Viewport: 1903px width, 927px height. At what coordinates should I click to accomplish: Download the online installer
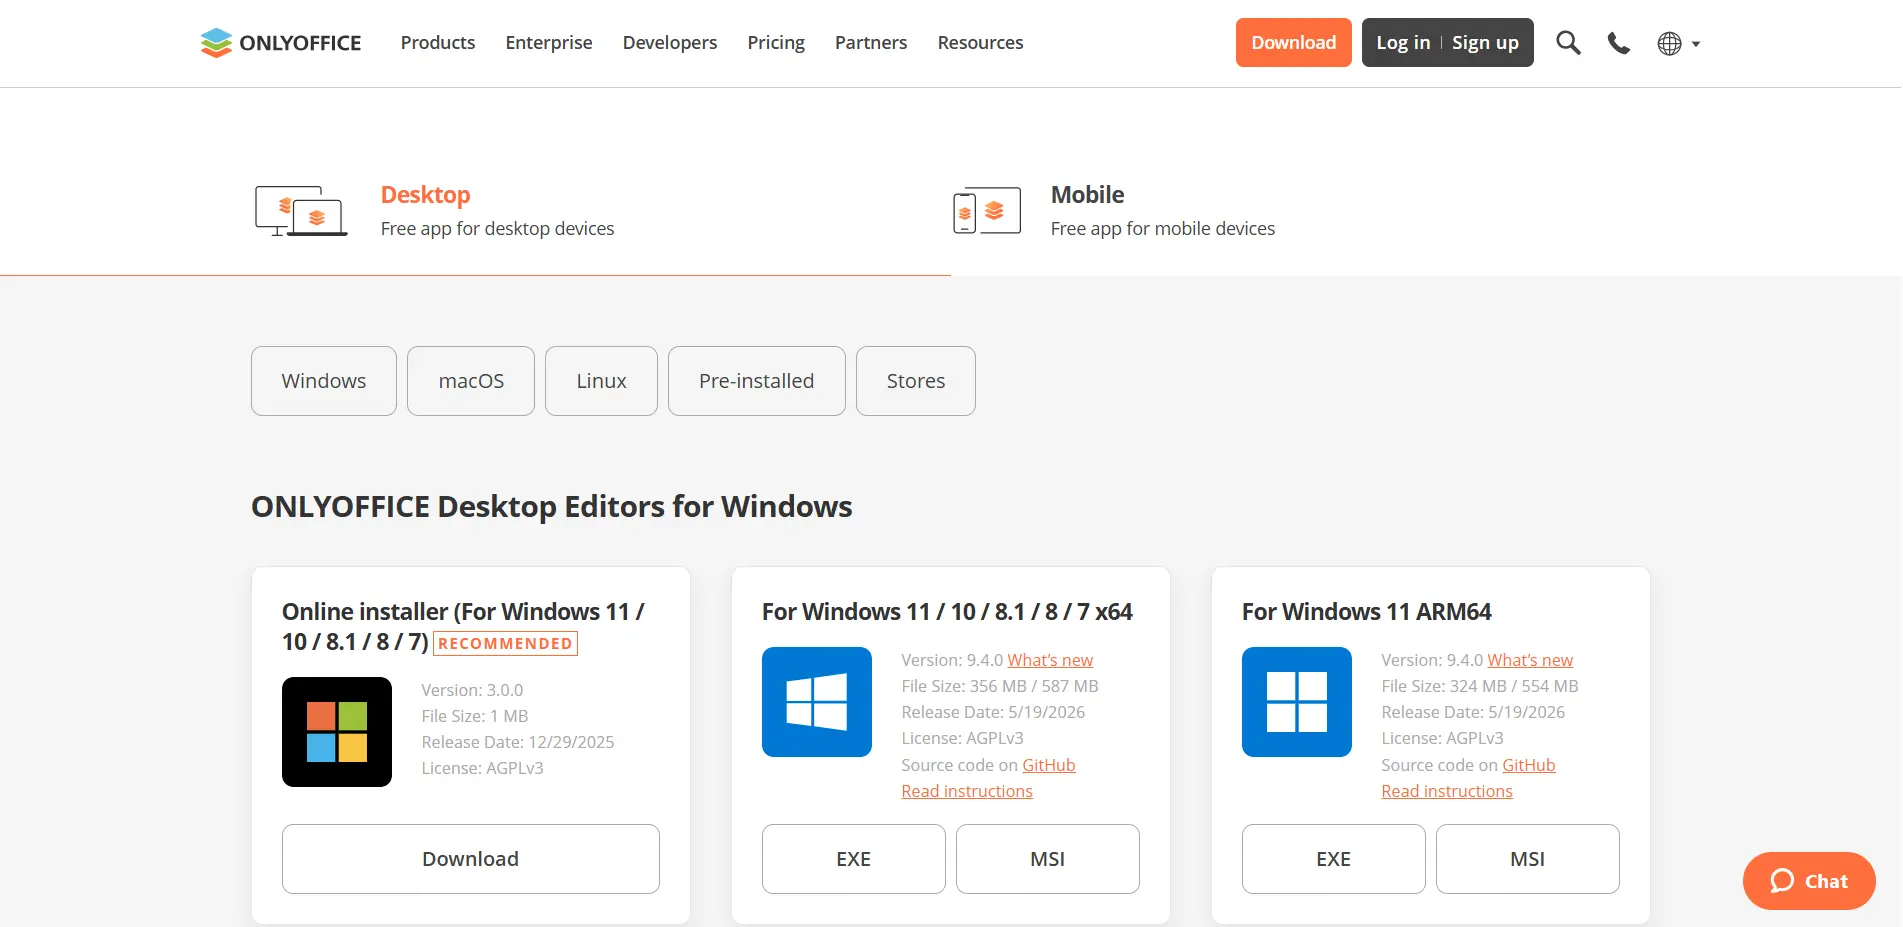tap(471, 859)
